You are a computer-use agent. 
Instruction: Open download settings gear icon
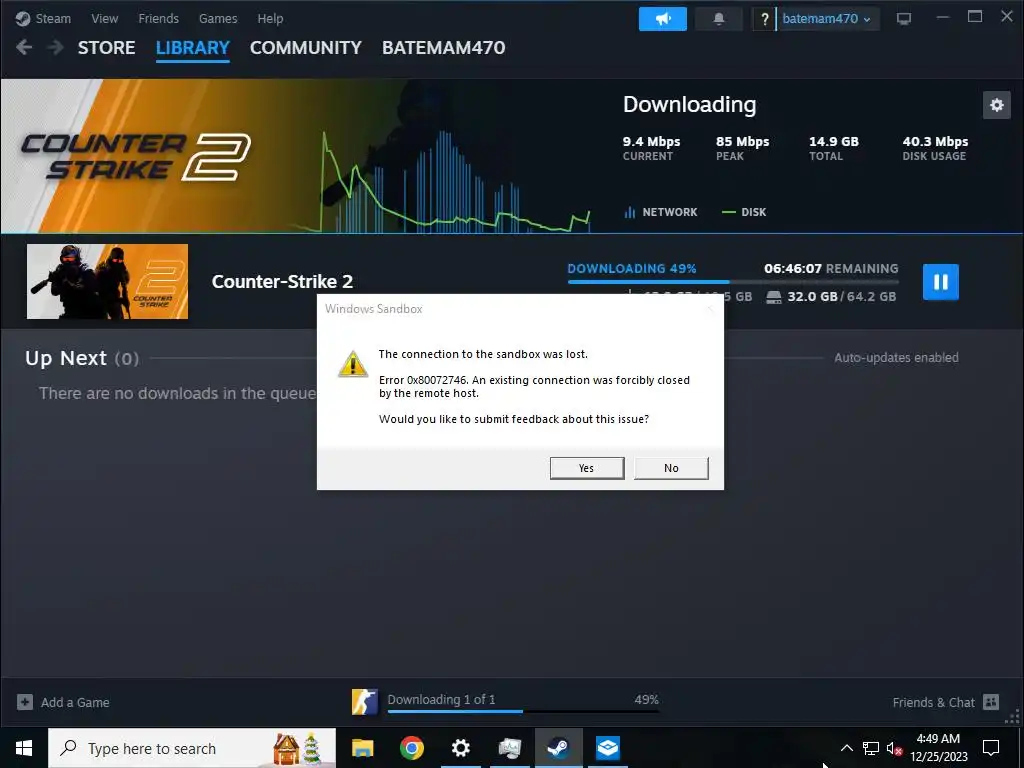click(997, 105)
